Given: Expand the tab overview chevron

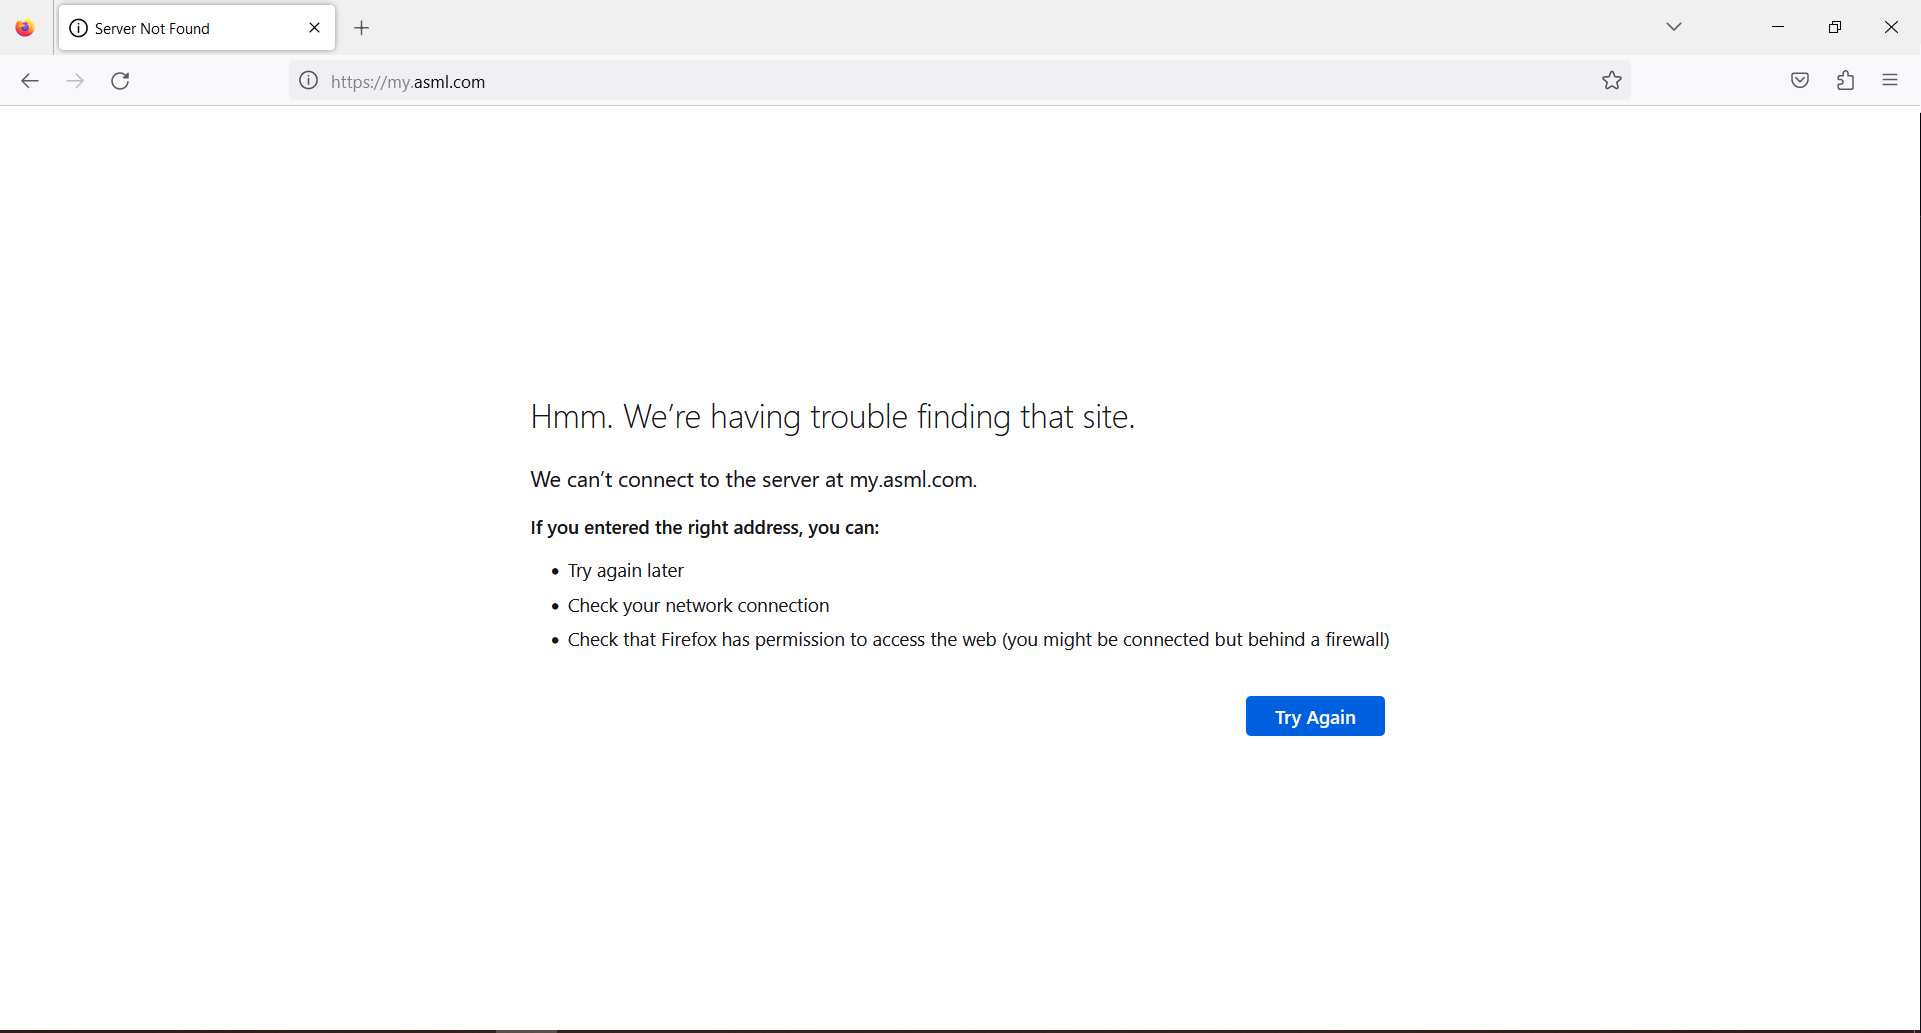Looking at the screenshot, I should [1674, 27].
